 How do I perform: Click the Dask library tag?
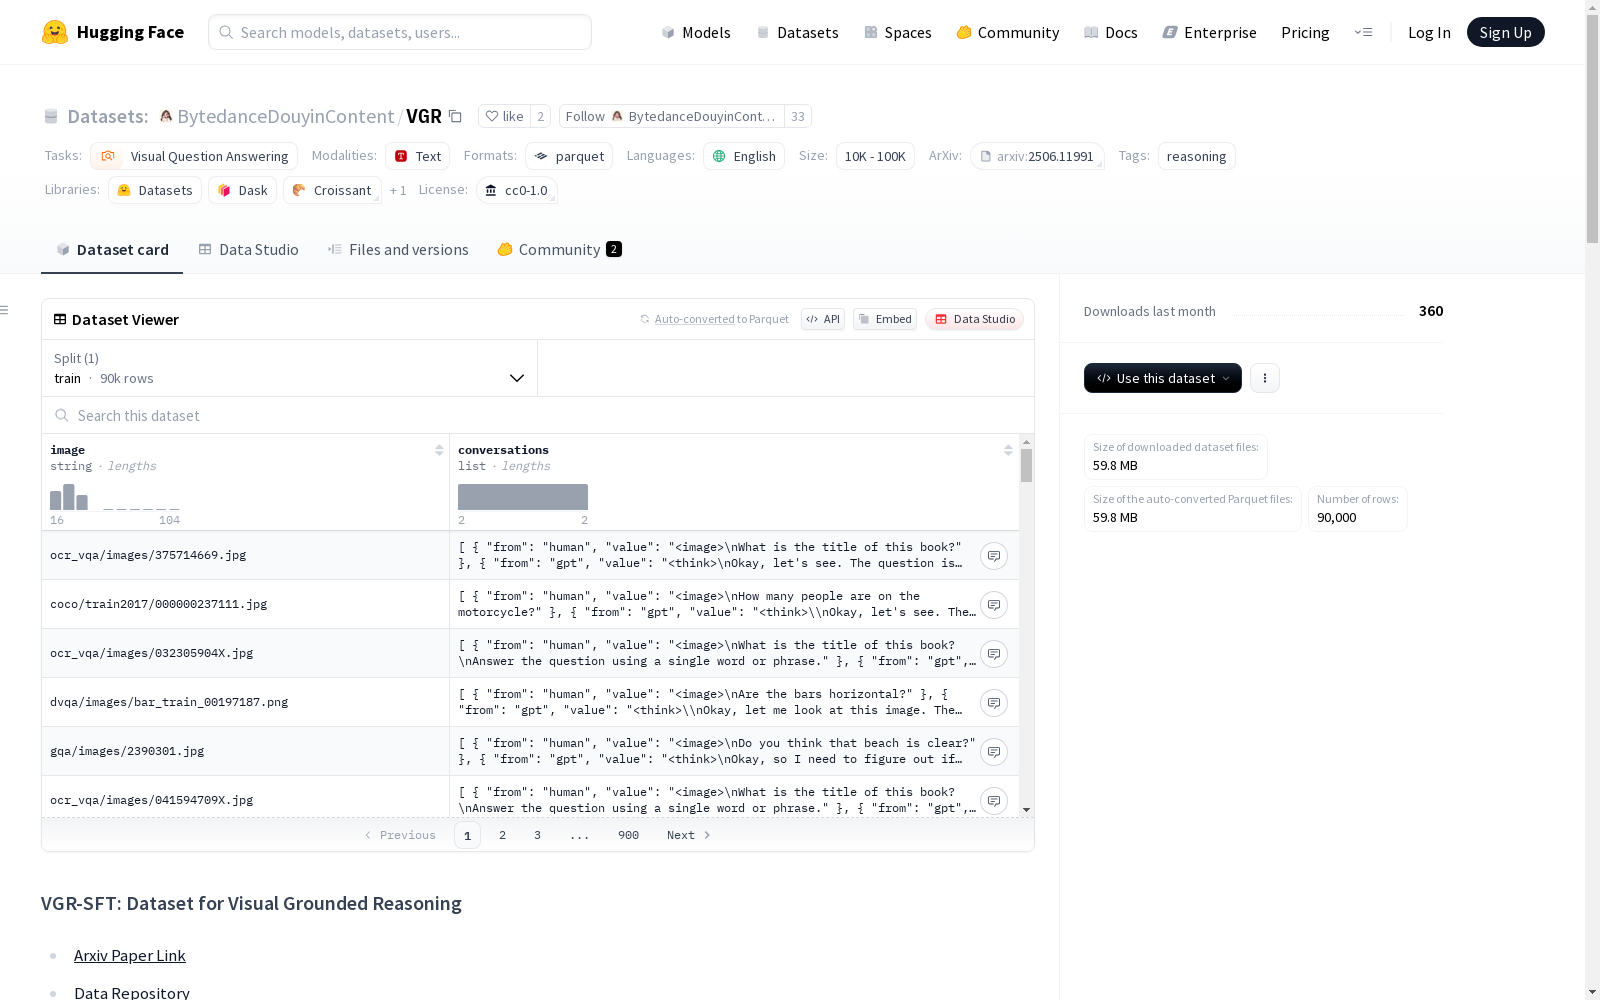pyautogui.click(x=243, y=190)
